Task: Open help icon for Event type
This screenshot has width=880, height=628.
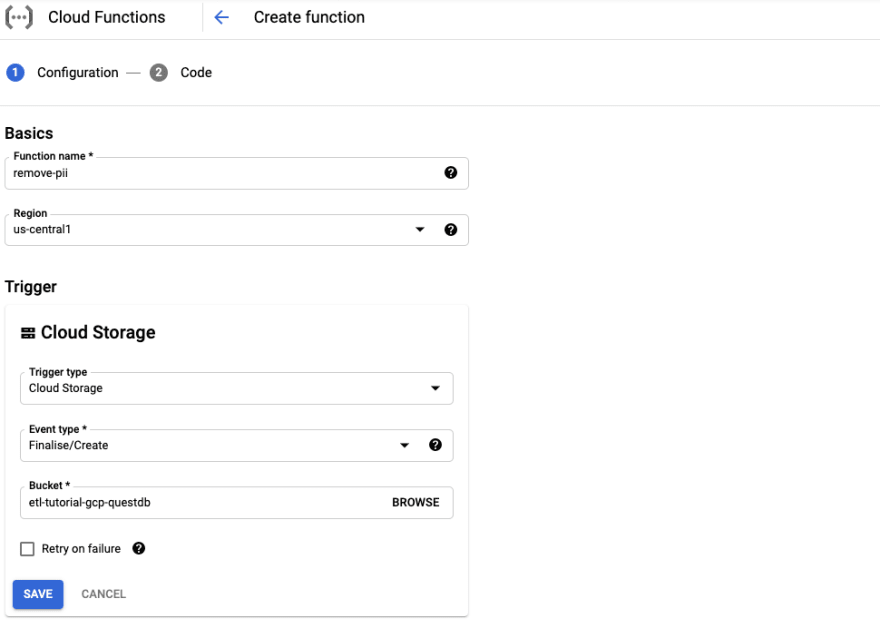Action: point(436,445)
